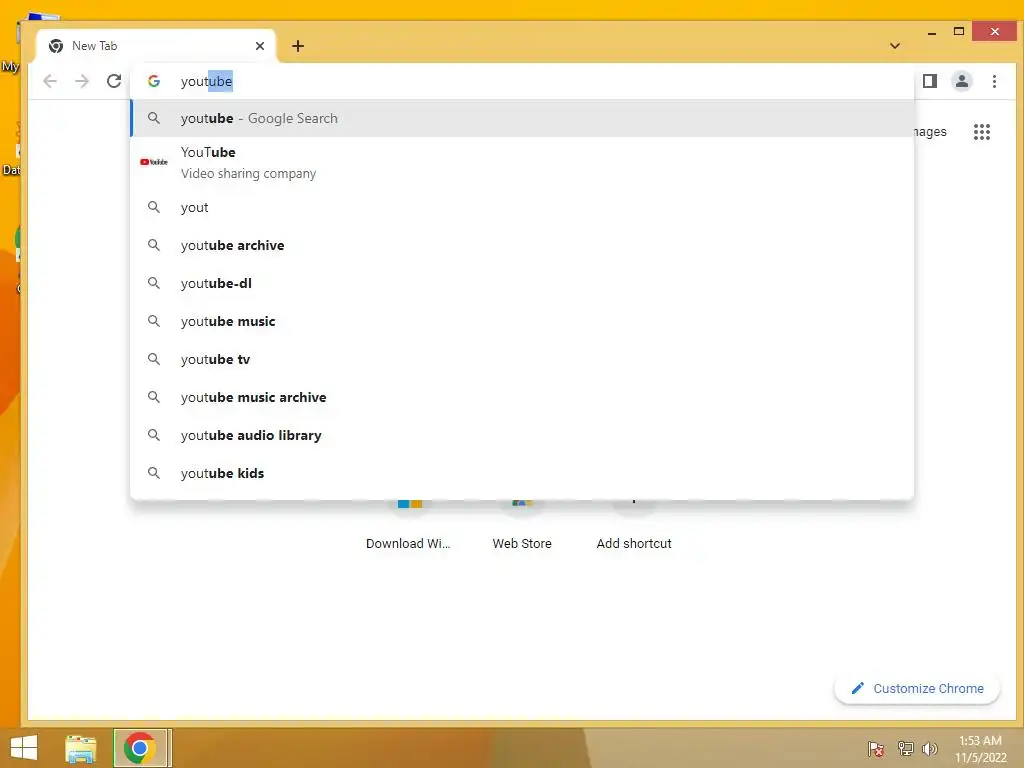The height and width of the screenshot is (768, 1024).
Task: Select the 'youtube music' suggestion
Action: click(x=522, y=321)
